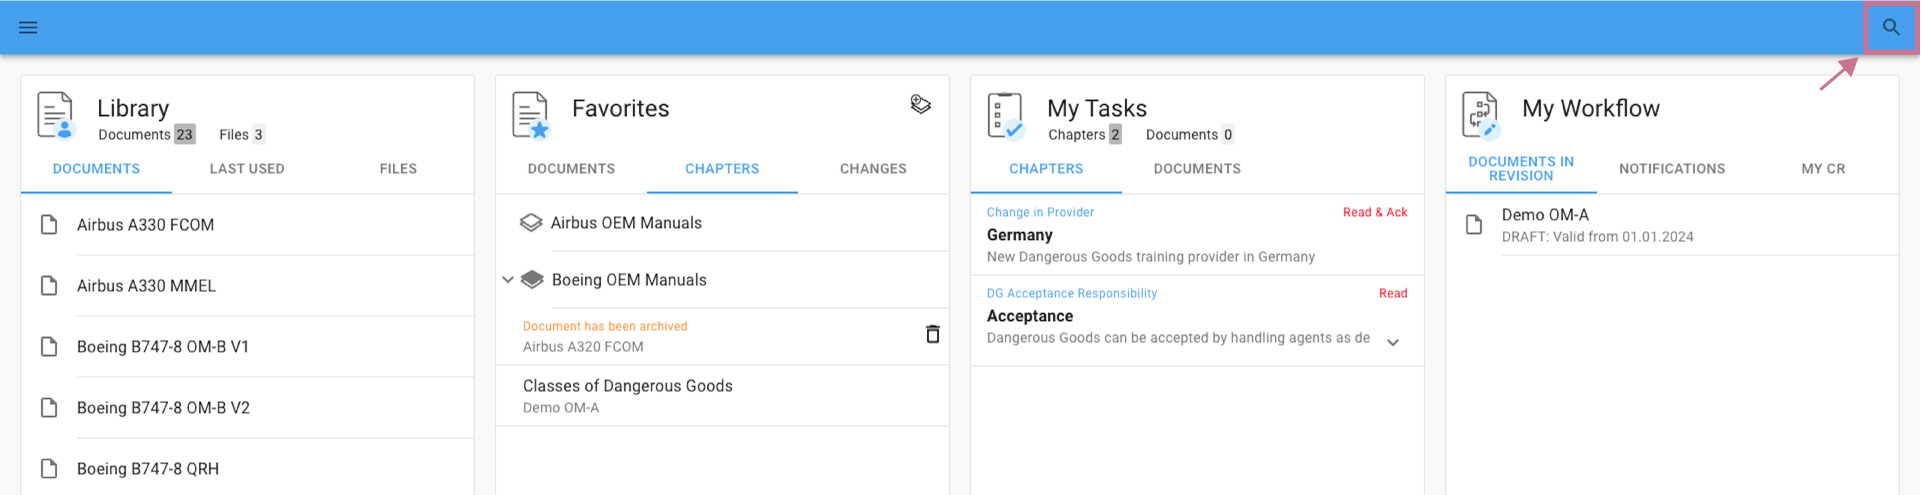This screenshot has height=495, width=1921.
Task: Click file icon beside Boeing B747-8 OM-B V1
Action: (x=49, y=347)
